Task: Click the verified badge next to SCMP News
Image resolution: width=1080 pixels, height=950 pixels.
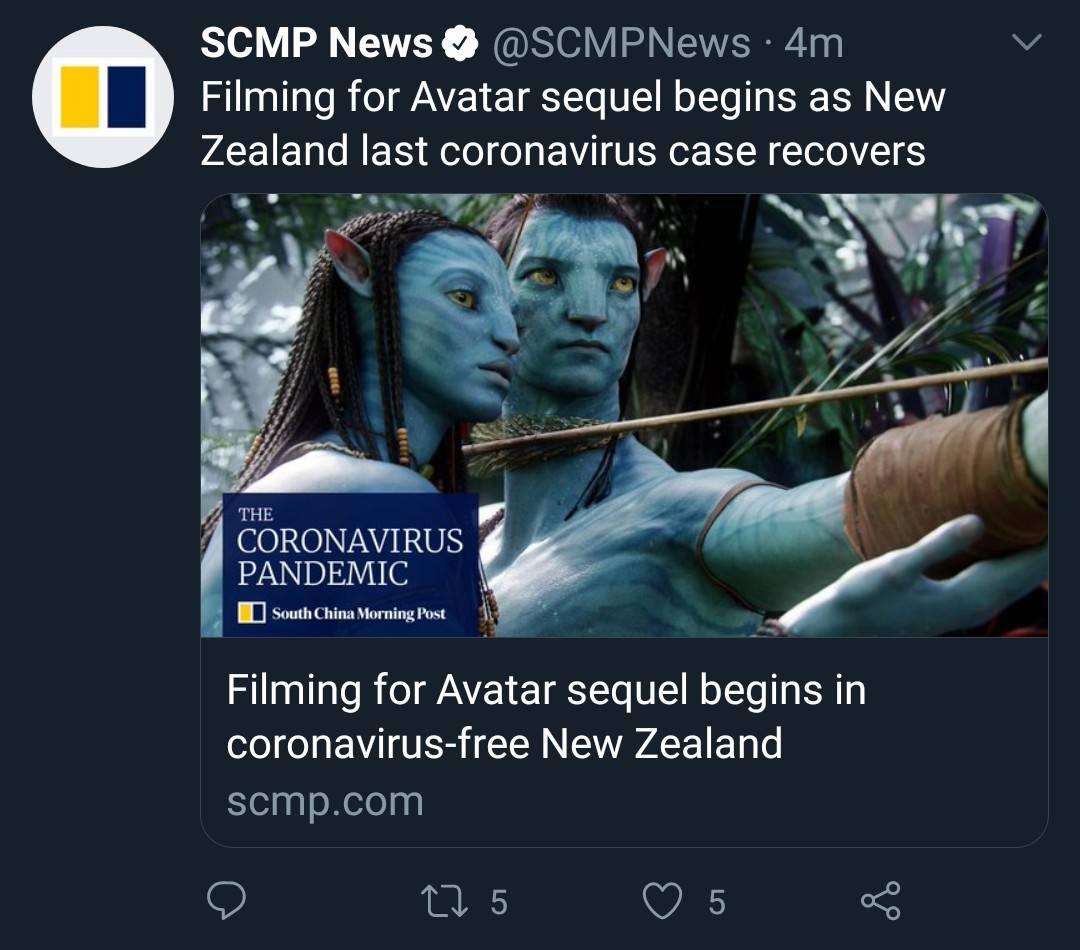Action: pos(459,43)
